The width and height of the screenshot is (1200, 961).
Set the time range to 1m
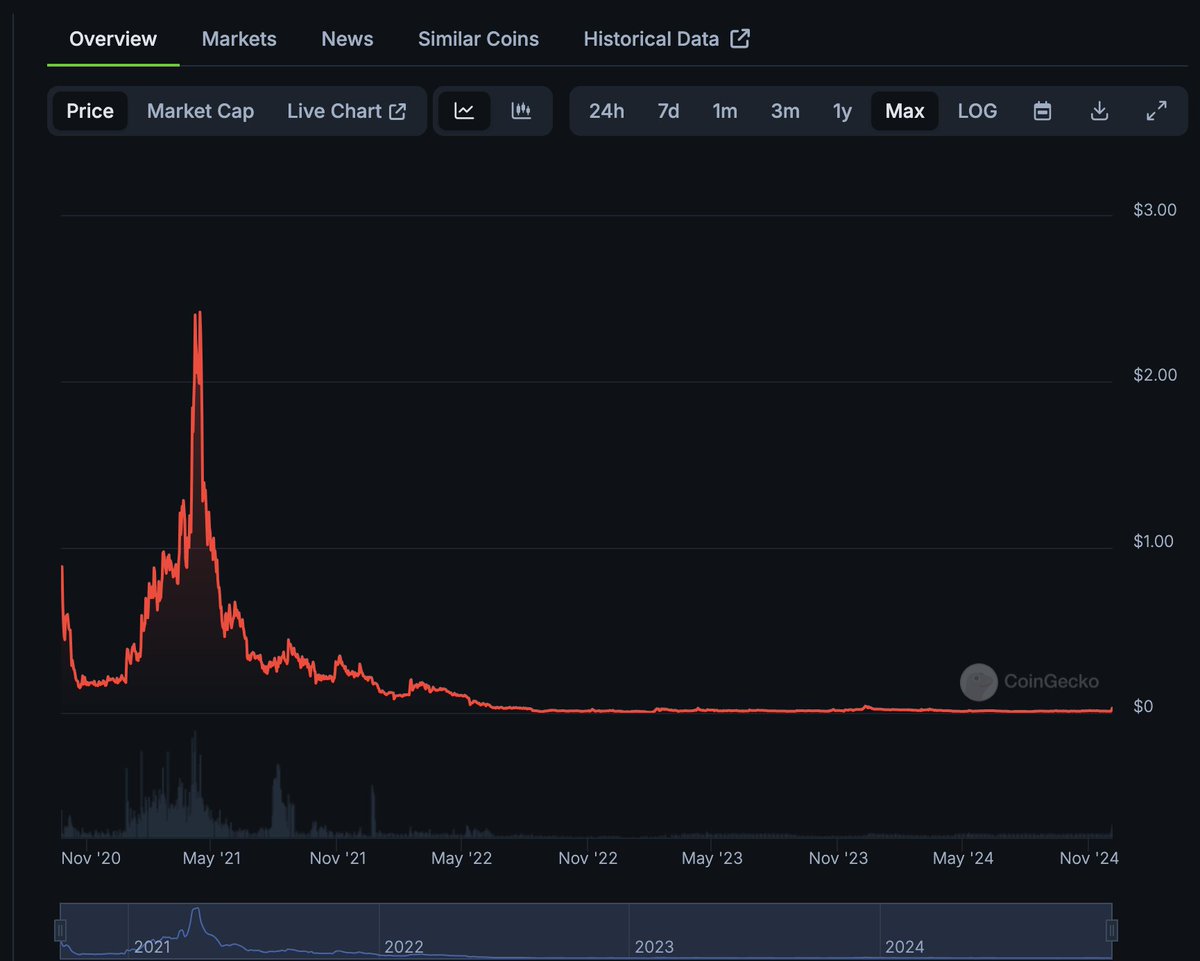click(x=725, y=111)
